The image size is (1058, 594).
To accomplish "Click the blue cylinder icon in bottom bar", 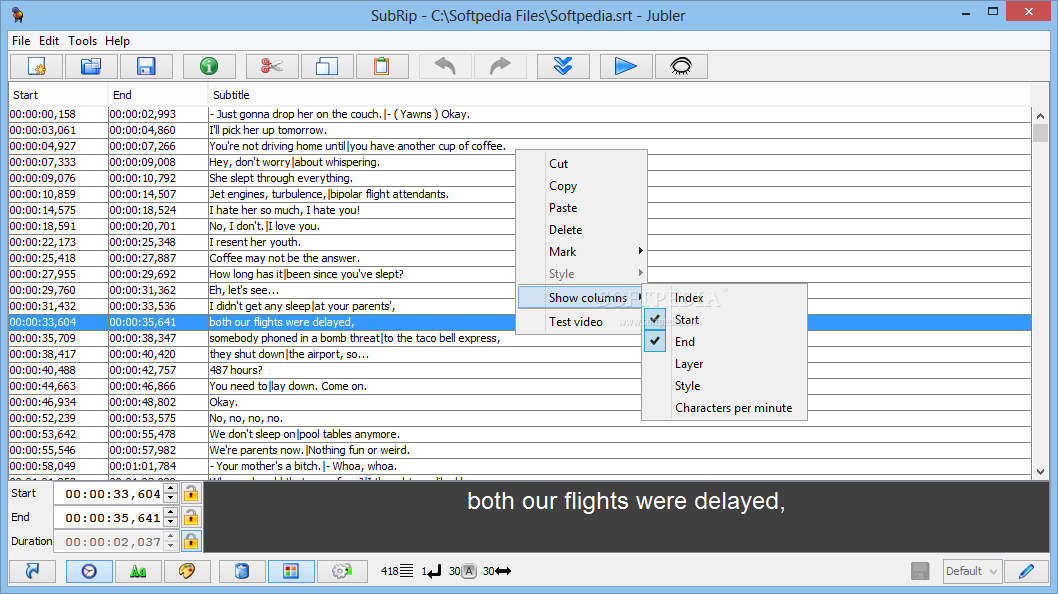I will click(x=242, y=571).
